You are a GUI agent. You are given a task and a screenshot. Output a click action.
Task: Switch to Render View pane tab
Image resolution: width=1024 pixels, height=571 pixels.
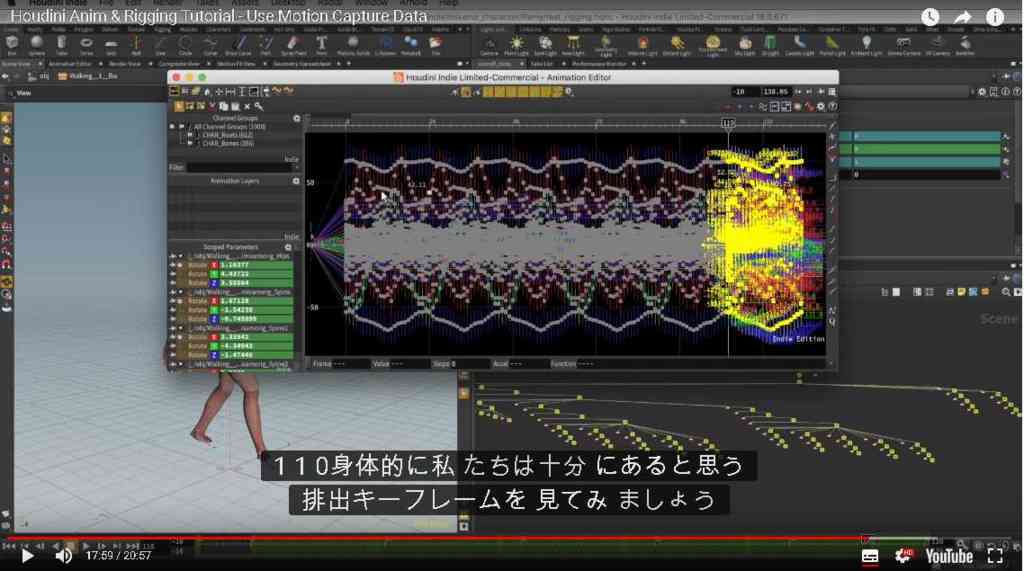click(125, 64)
